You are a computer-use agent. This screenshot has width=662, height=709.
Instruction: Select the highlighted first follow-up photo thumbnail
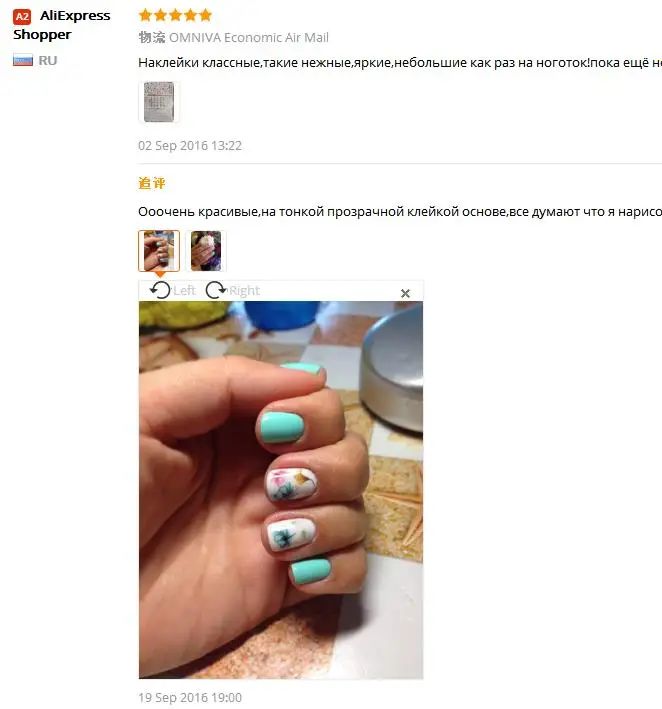tap(159, 251)
